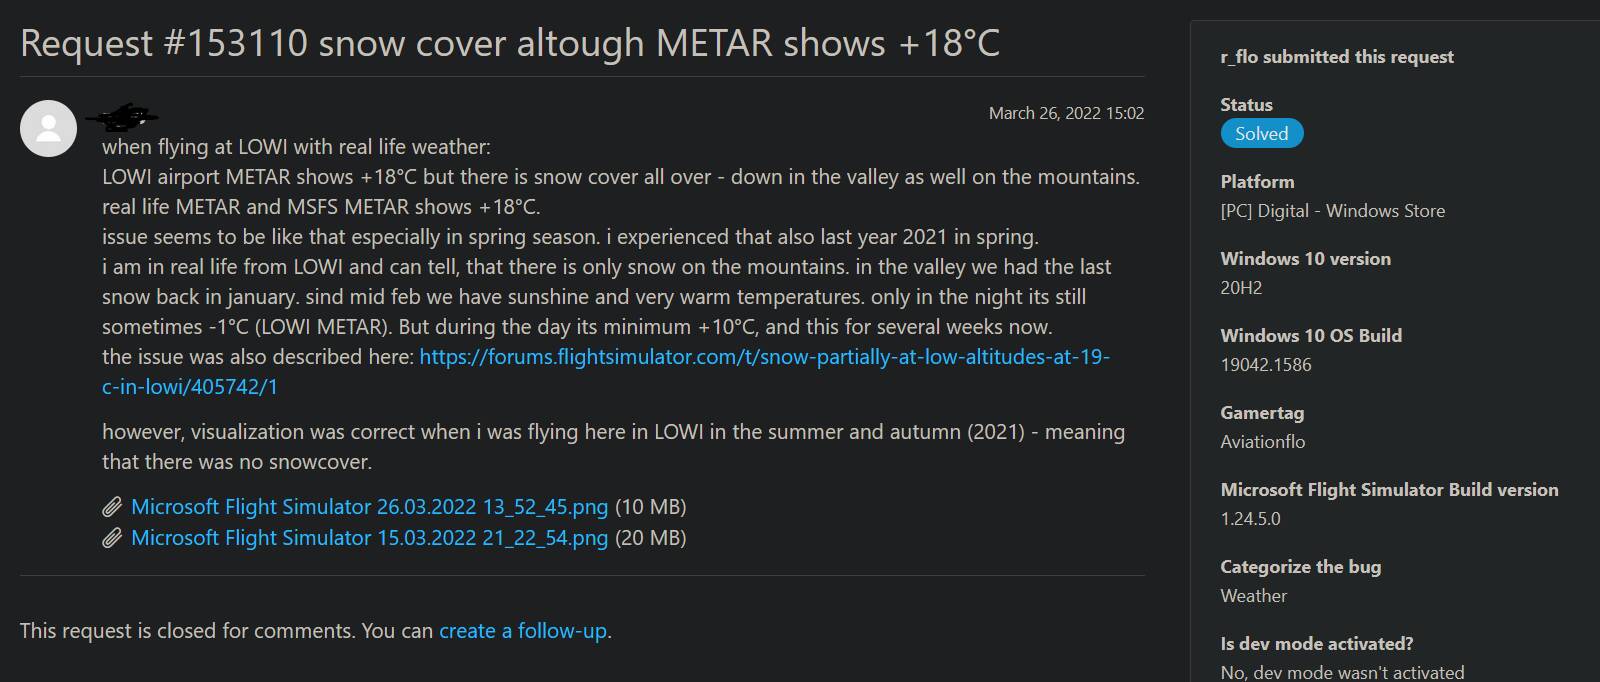Viewport: 1600px width, 682px height.
Task: Click the grey user avatar icon
Action: click(48, 128)
